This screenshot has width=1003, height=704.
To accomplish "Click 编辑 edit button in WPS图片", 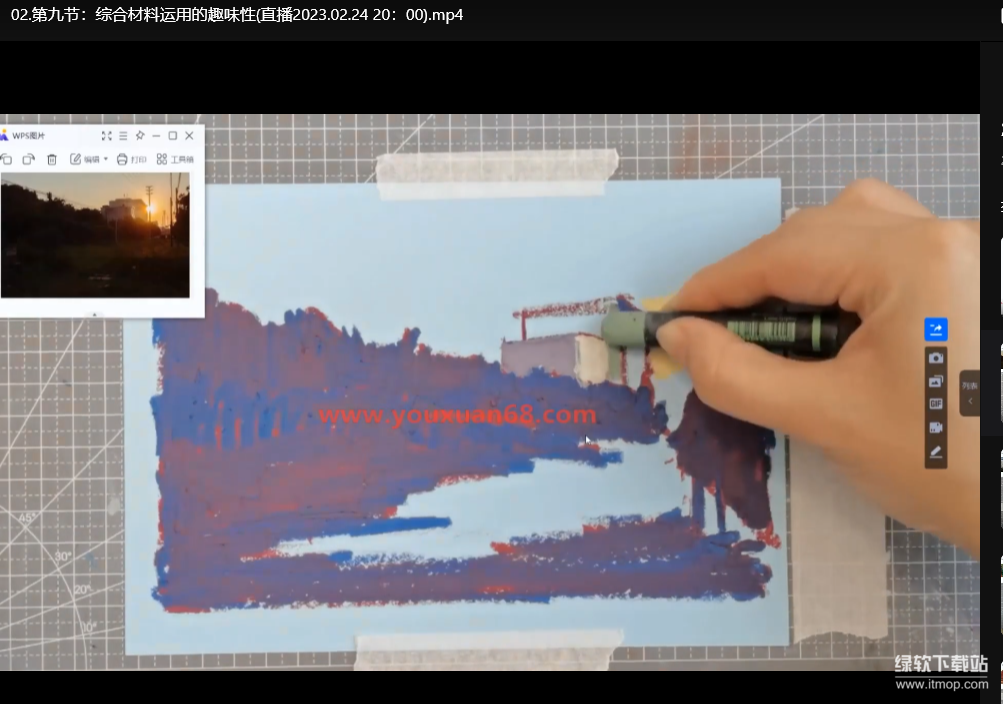I will (x=85, y=159).
